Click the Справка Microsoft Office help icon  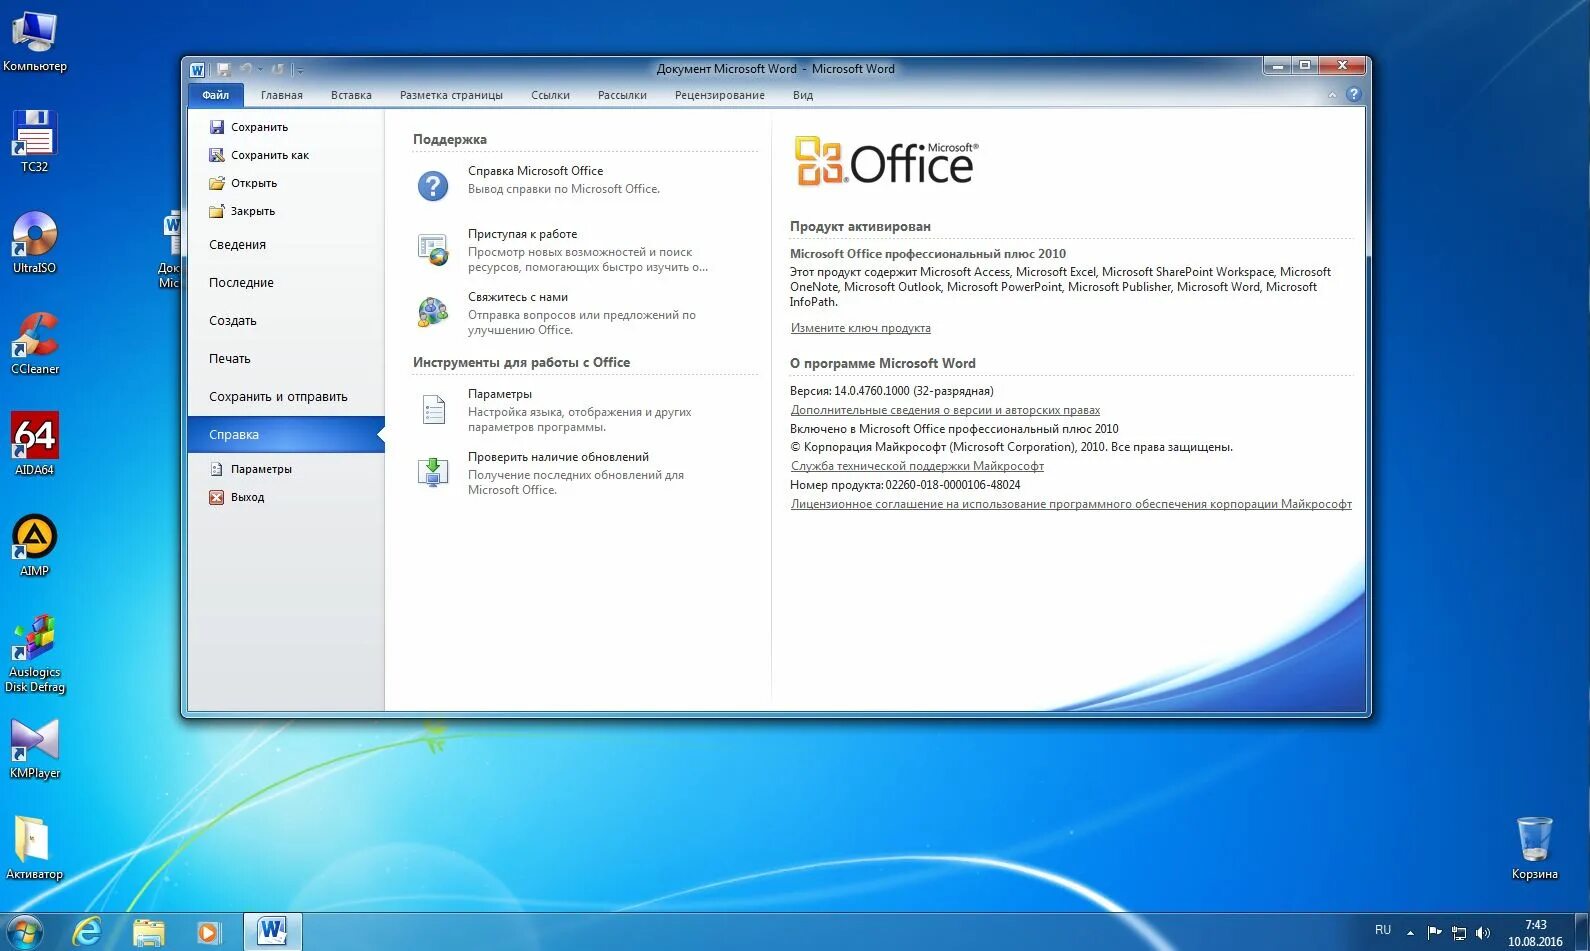click(x=433, y=185)
